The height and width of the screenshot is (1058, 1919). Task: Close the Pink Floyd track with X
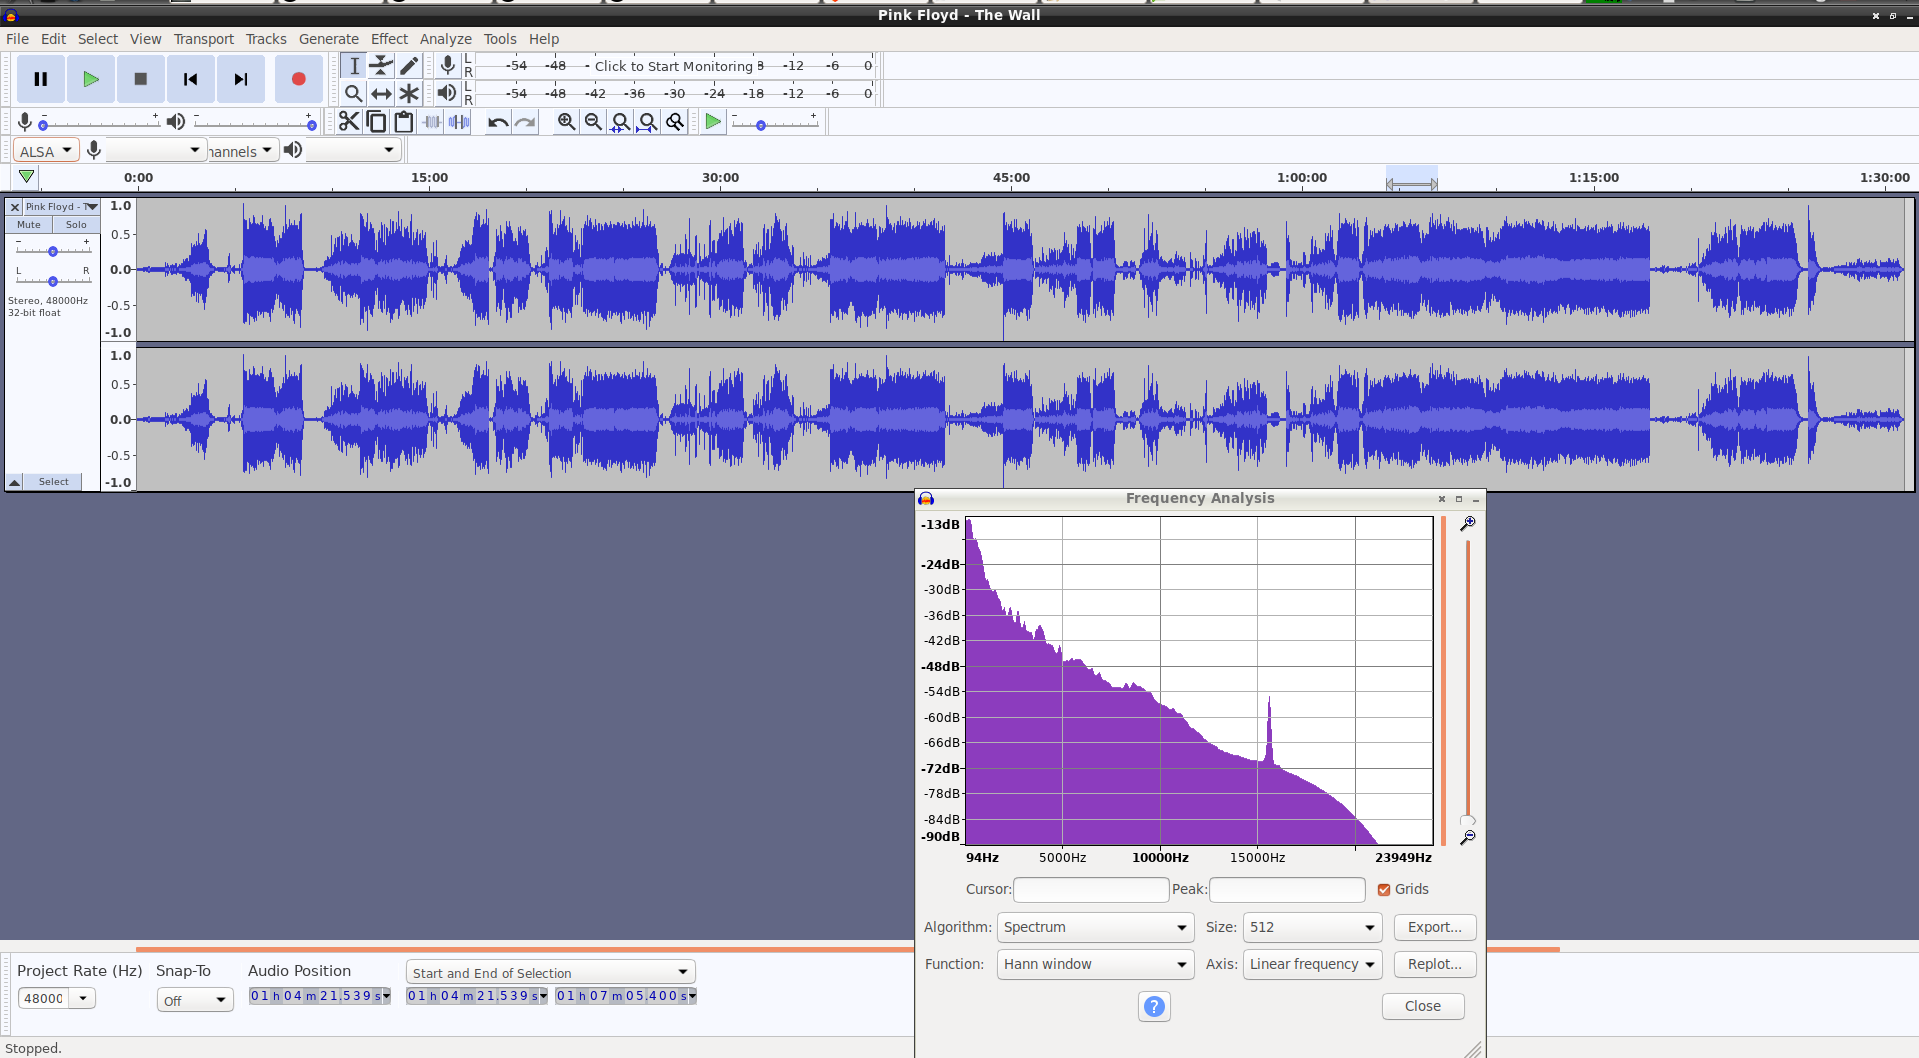tap(15, 207)
